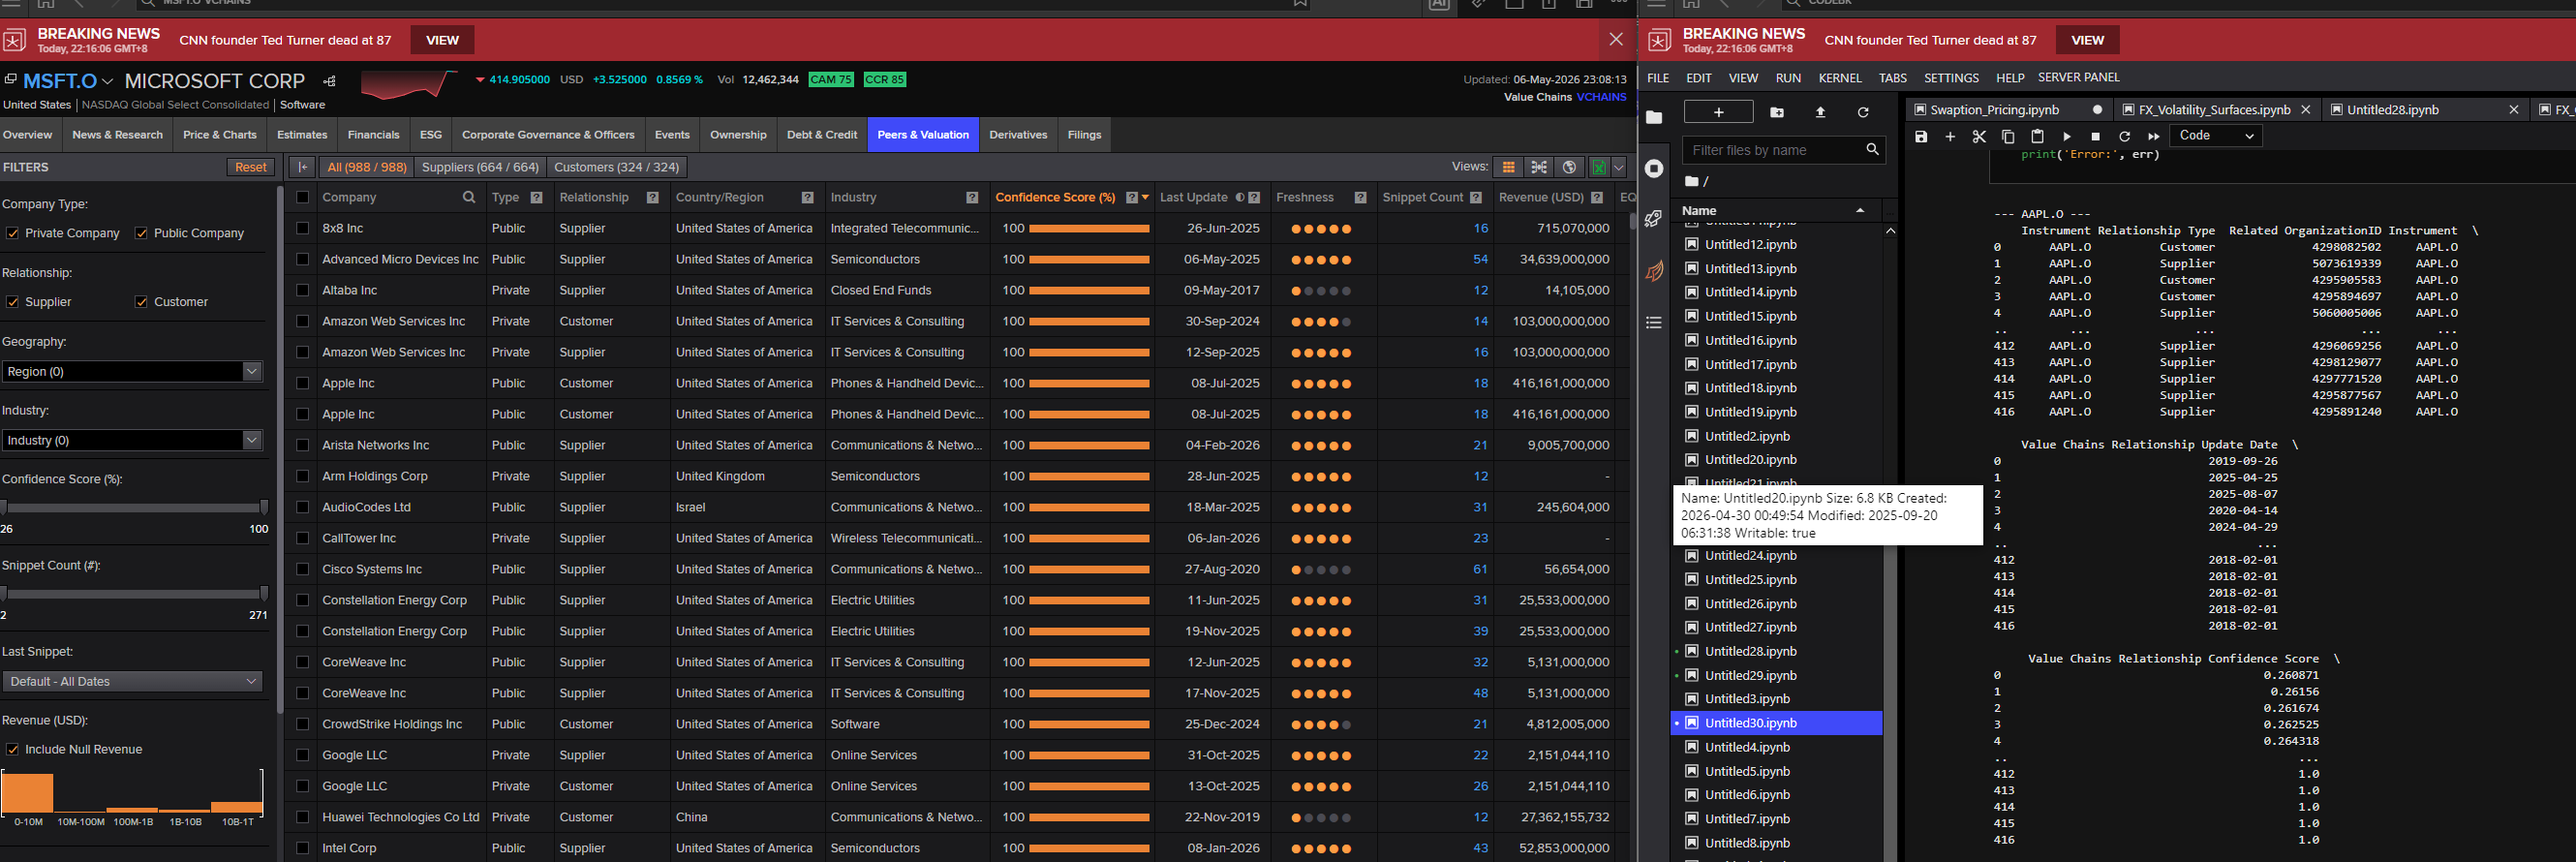Dismiss breaking news banner in left window
Screen dimensions: 2576x862
1616,39
